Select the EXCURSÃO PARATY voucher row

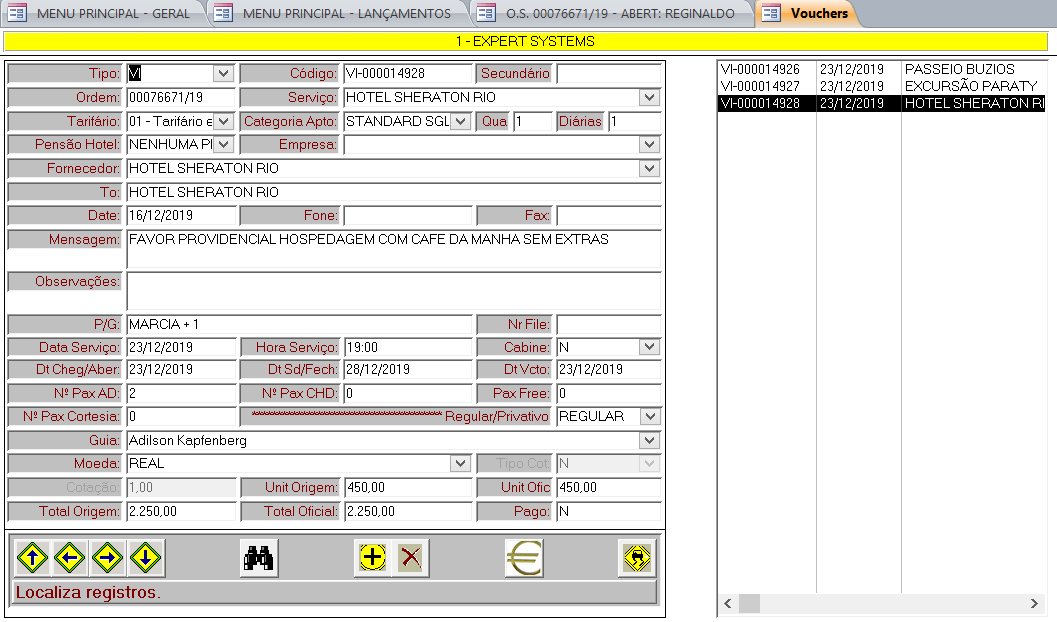tap(880, 87)
